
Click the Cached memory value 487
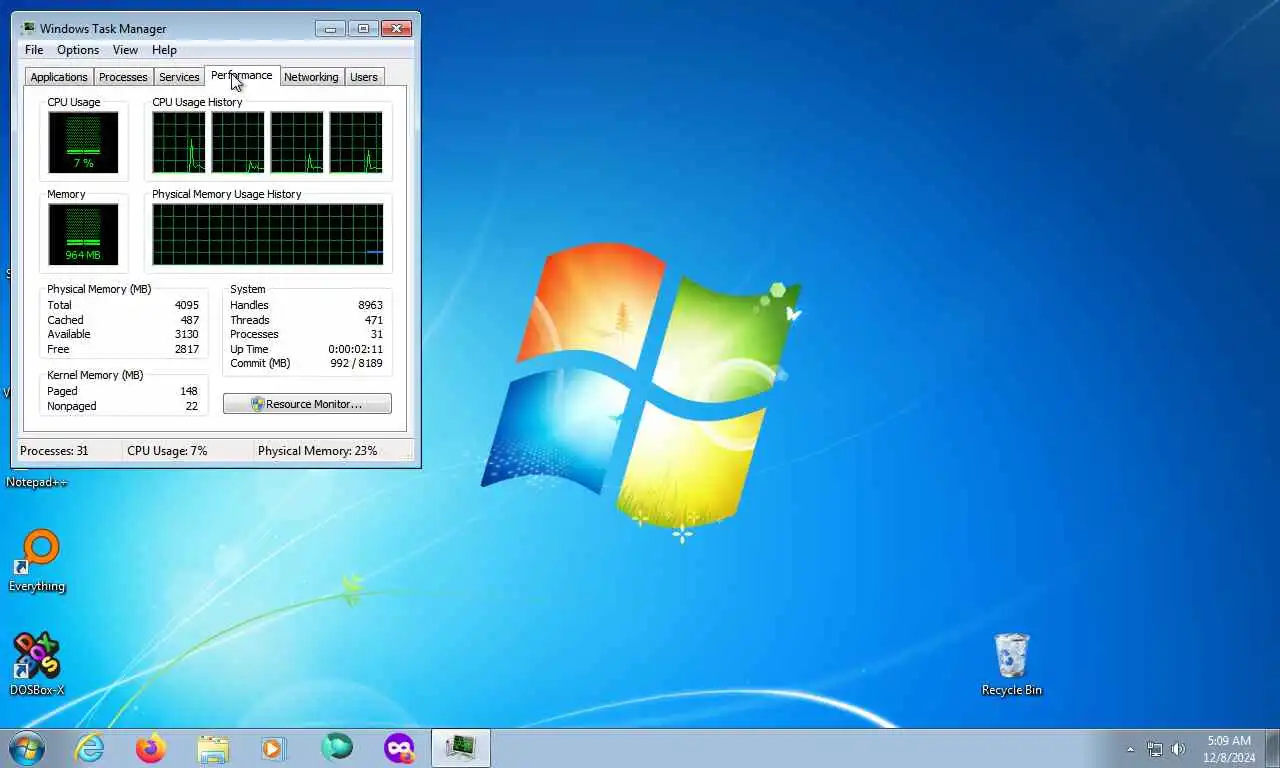189,320
